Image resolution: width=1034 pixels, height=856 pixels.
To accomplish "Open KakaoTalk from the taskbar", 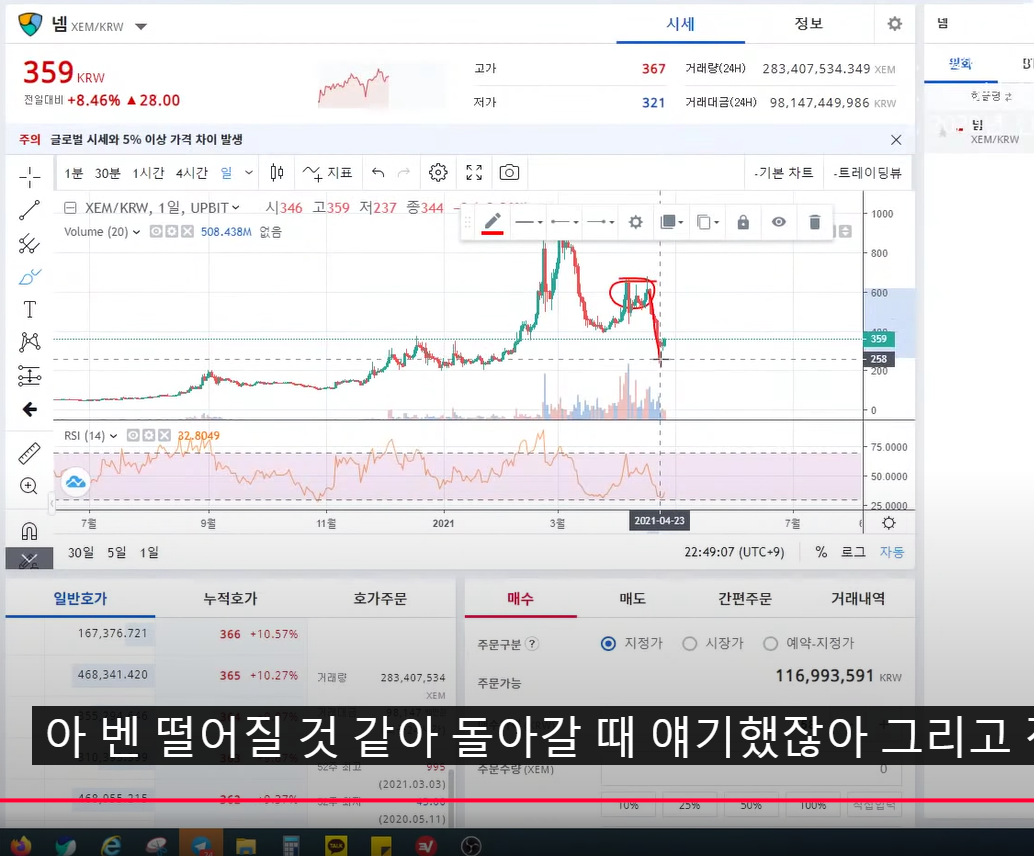I will [336, 845].
